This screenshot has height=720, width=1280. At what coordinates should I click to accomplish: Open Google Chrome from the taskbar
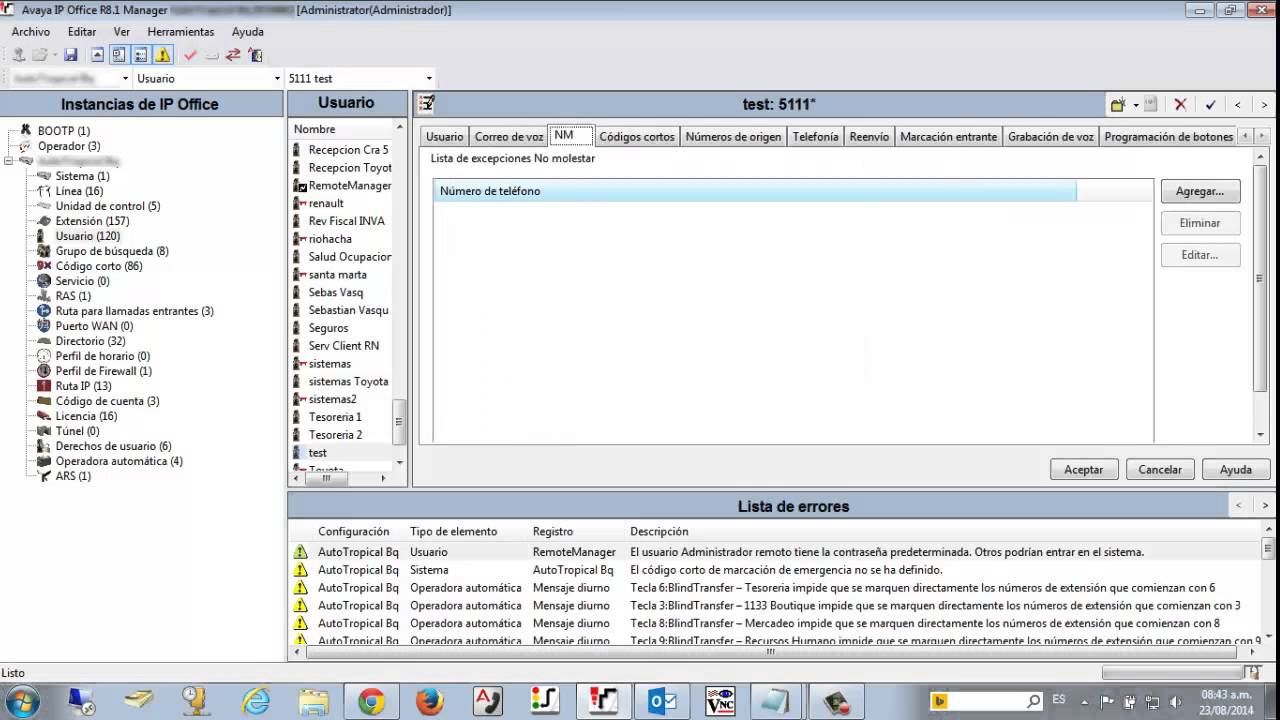[x=371, y=701]
